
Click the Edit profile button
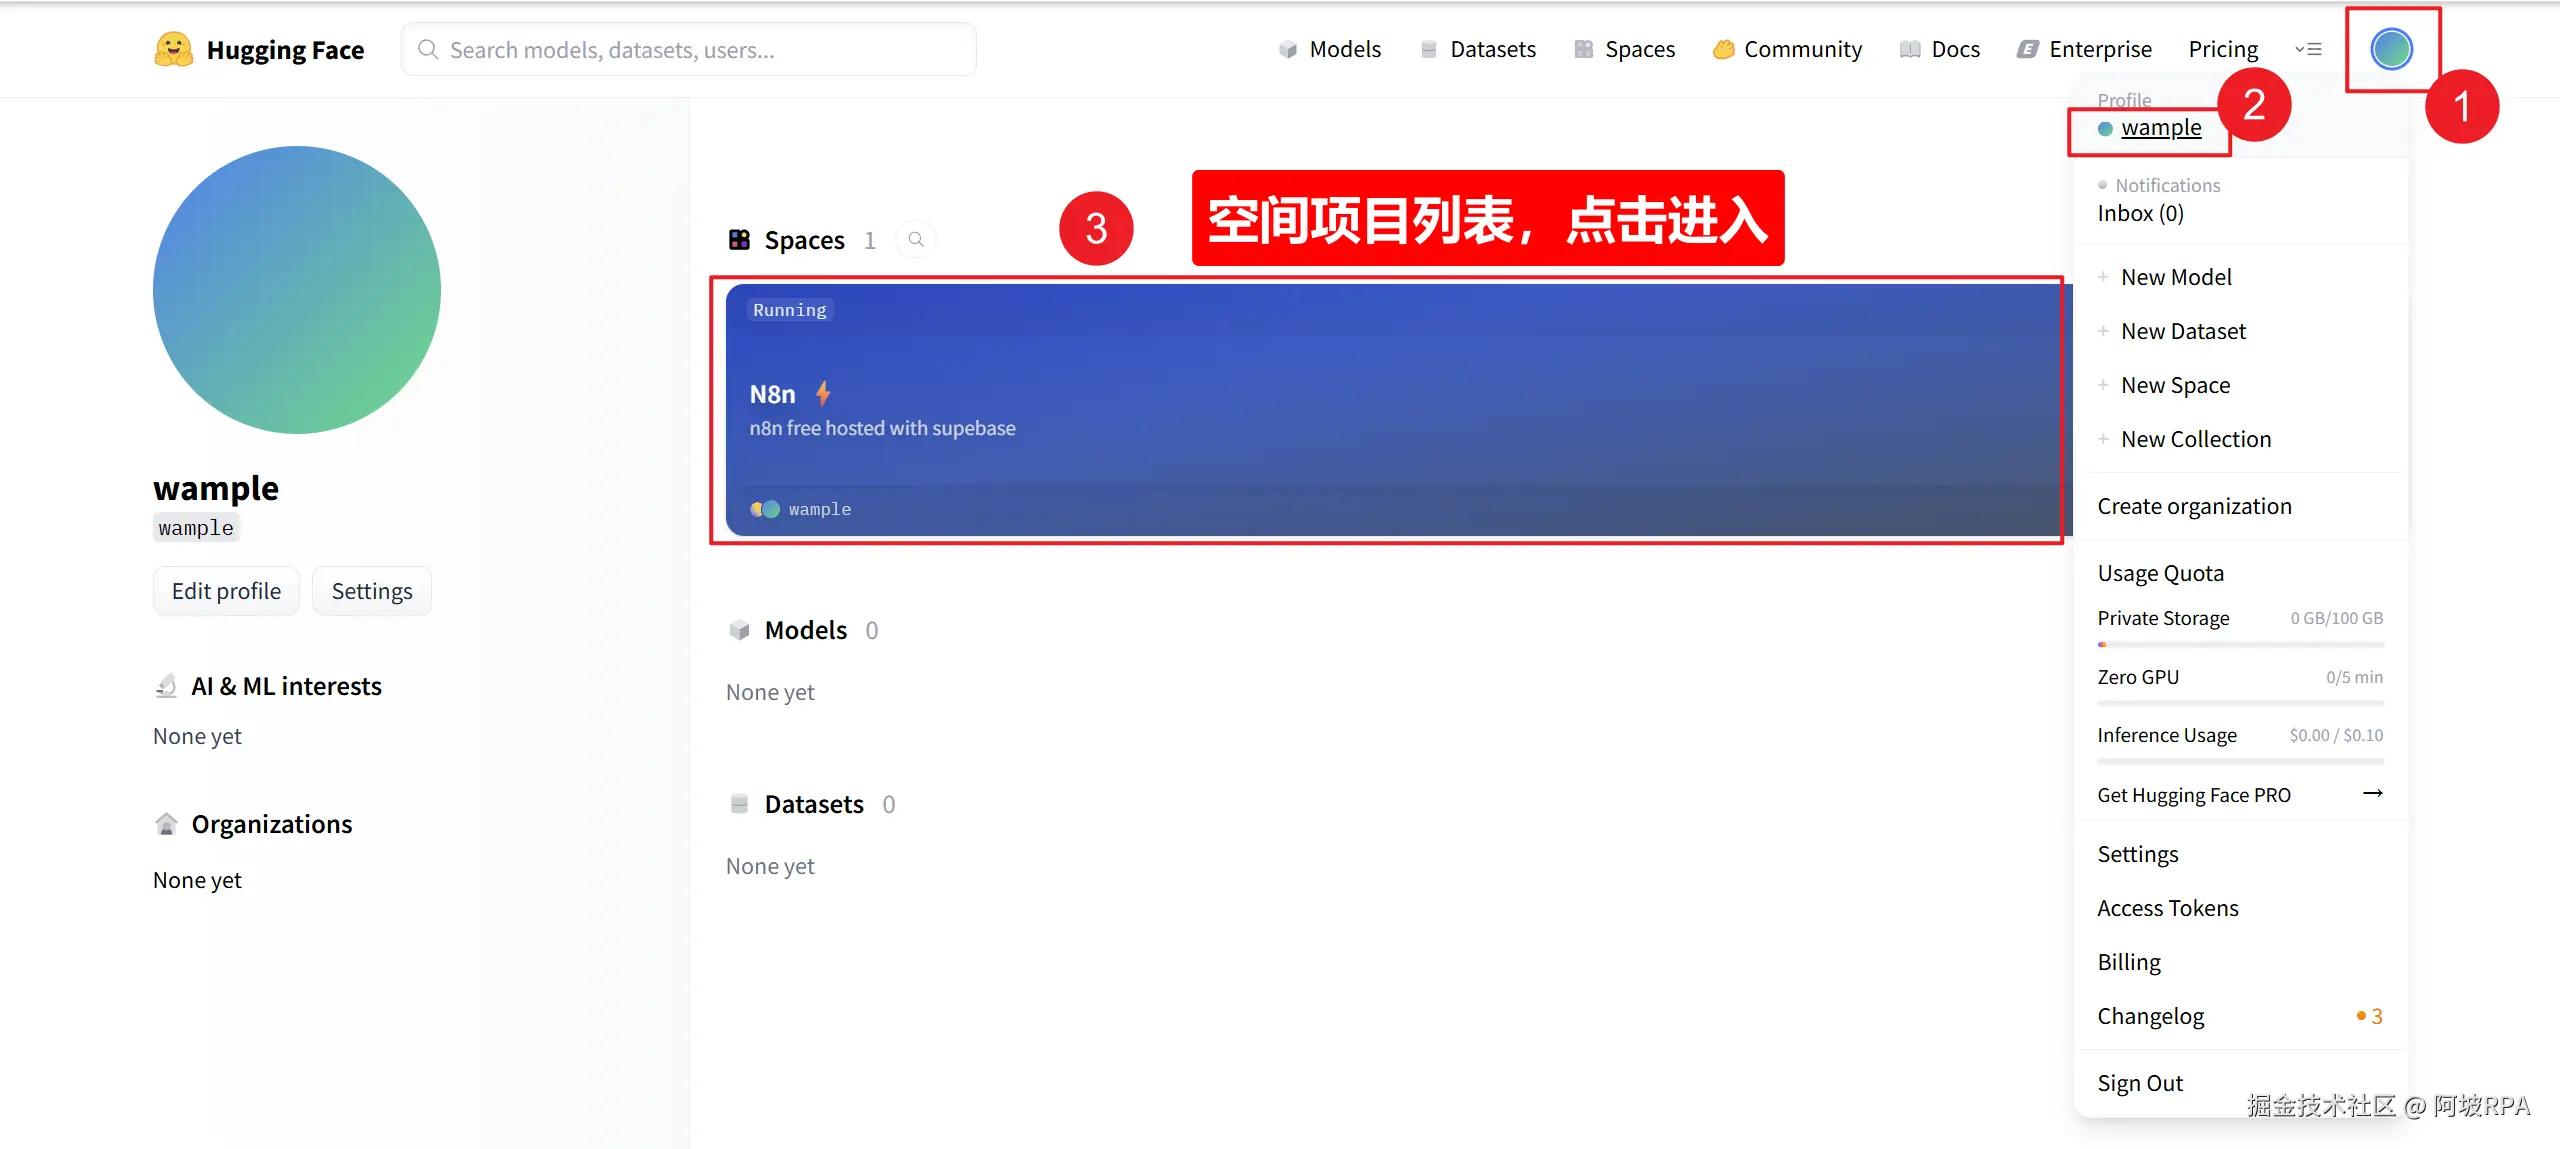pyautogui.click(x=226, y=591)
